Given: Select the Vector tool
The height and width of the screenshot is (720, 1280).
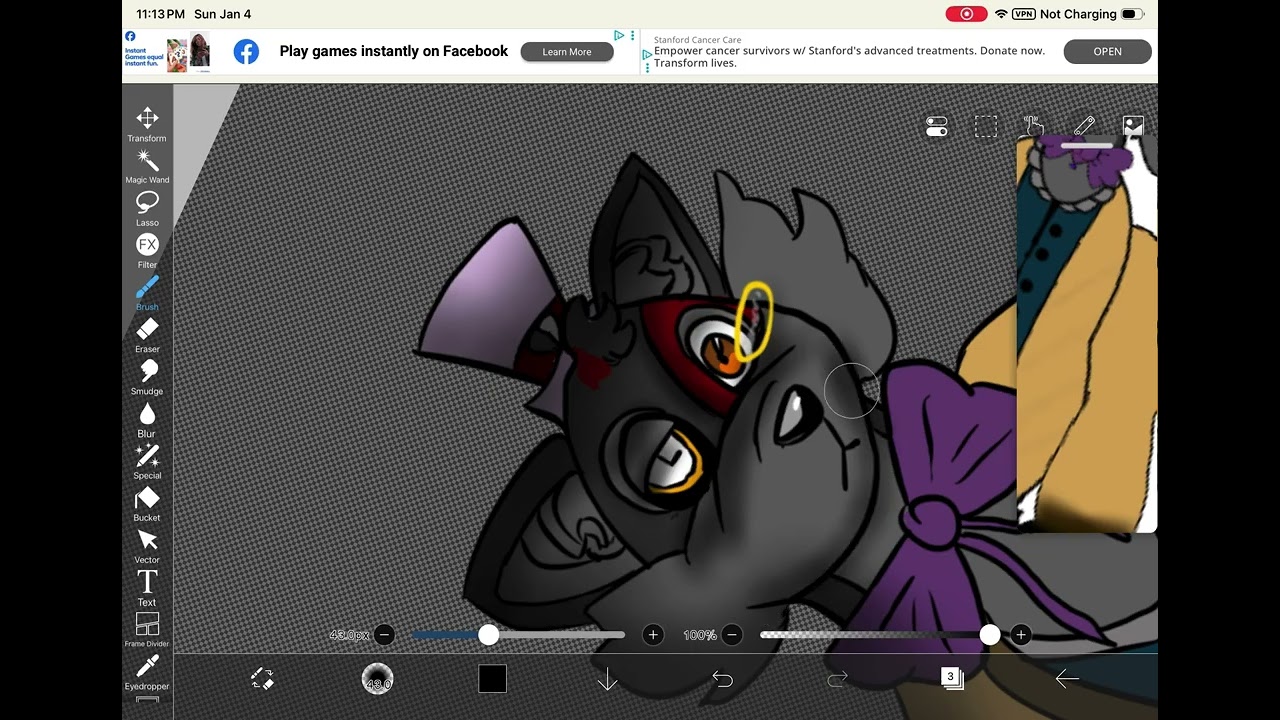Looking at the screenshot, I should pyautogui.click(x=147, y=545).
